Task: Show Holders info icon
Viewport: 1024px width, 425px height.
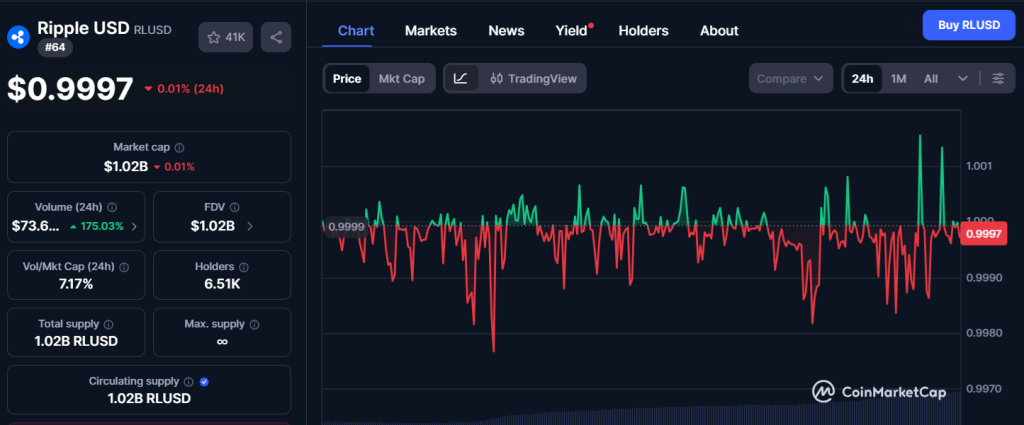Action: coord(244,267)
